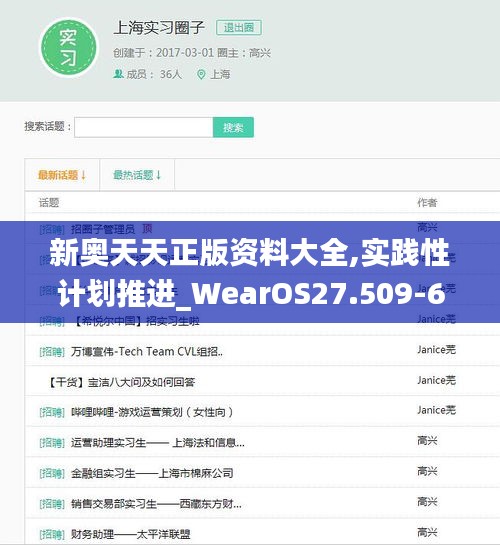The image size is (500, 545).
Task: Switch to the 最热话题 tab
Action: pyautogui.click(x=133, y=175)
